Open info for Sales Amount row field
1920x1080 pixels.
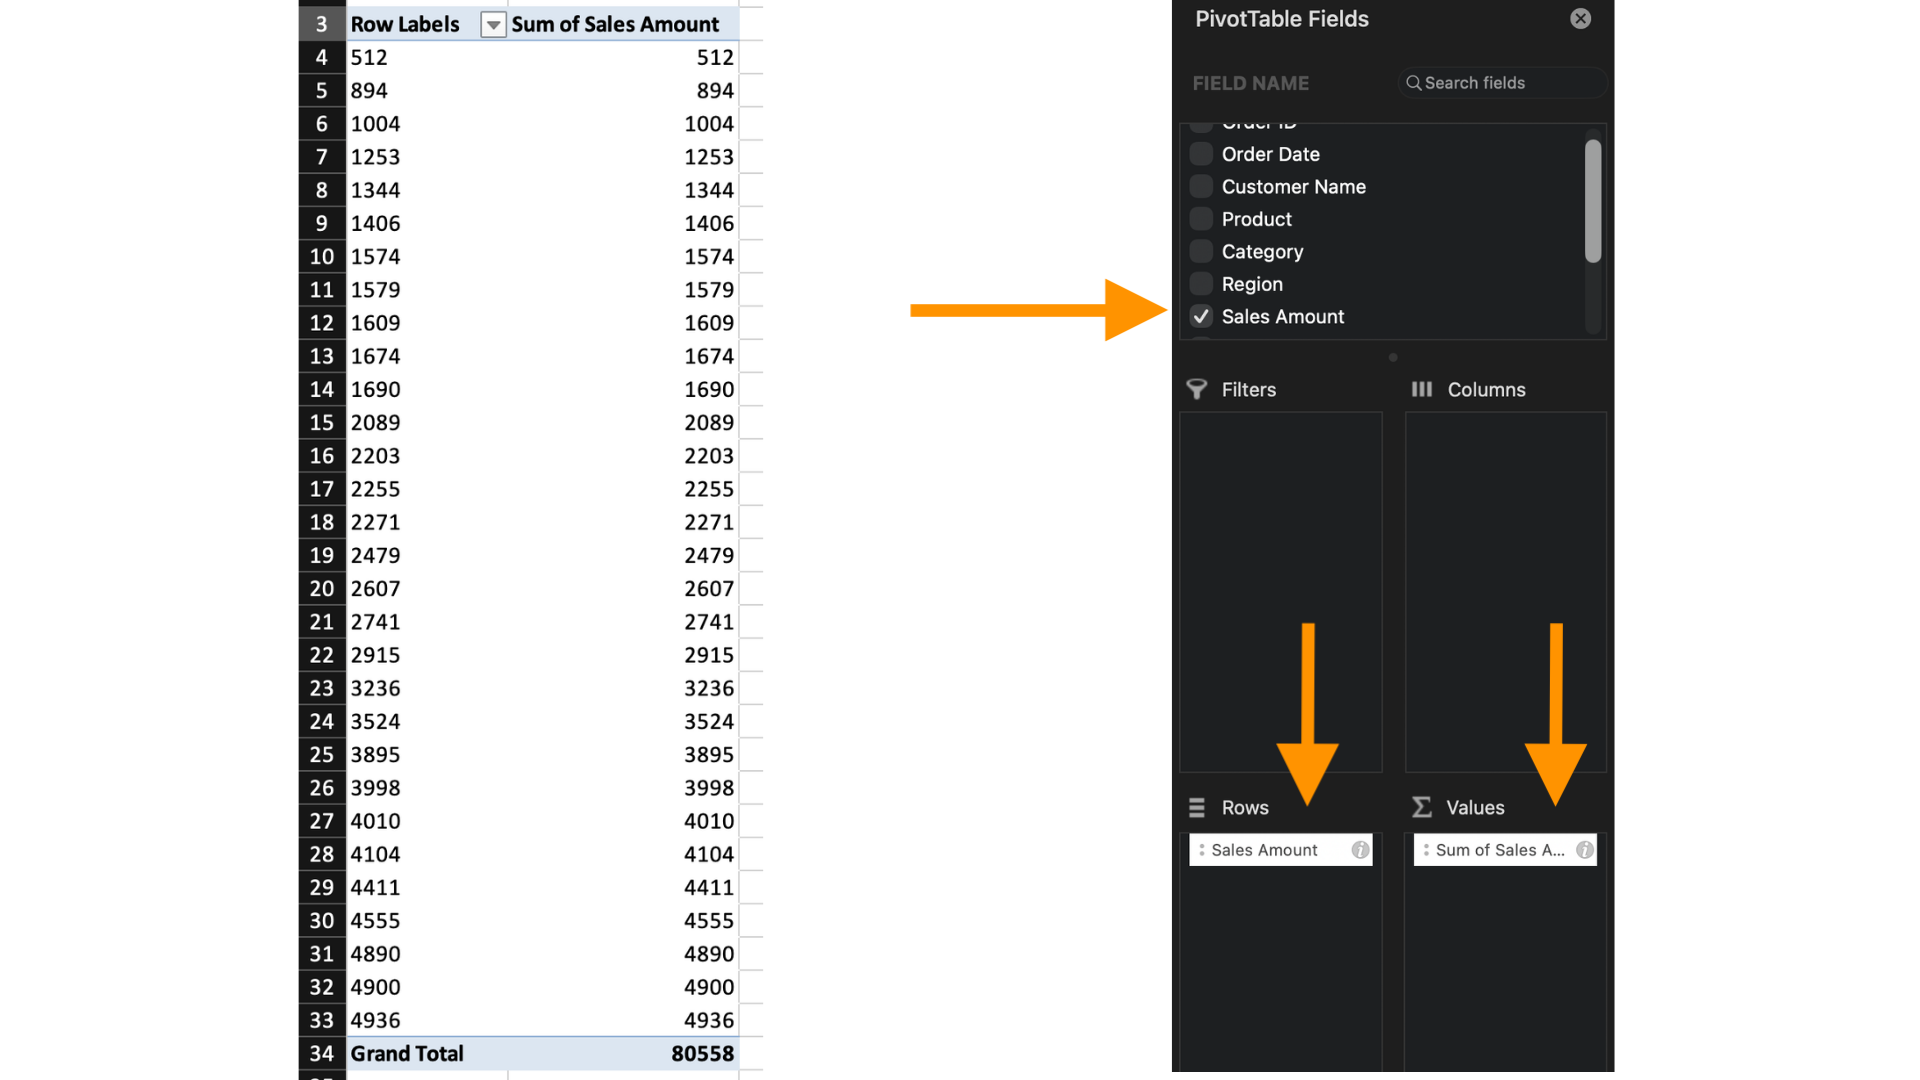1360,850
